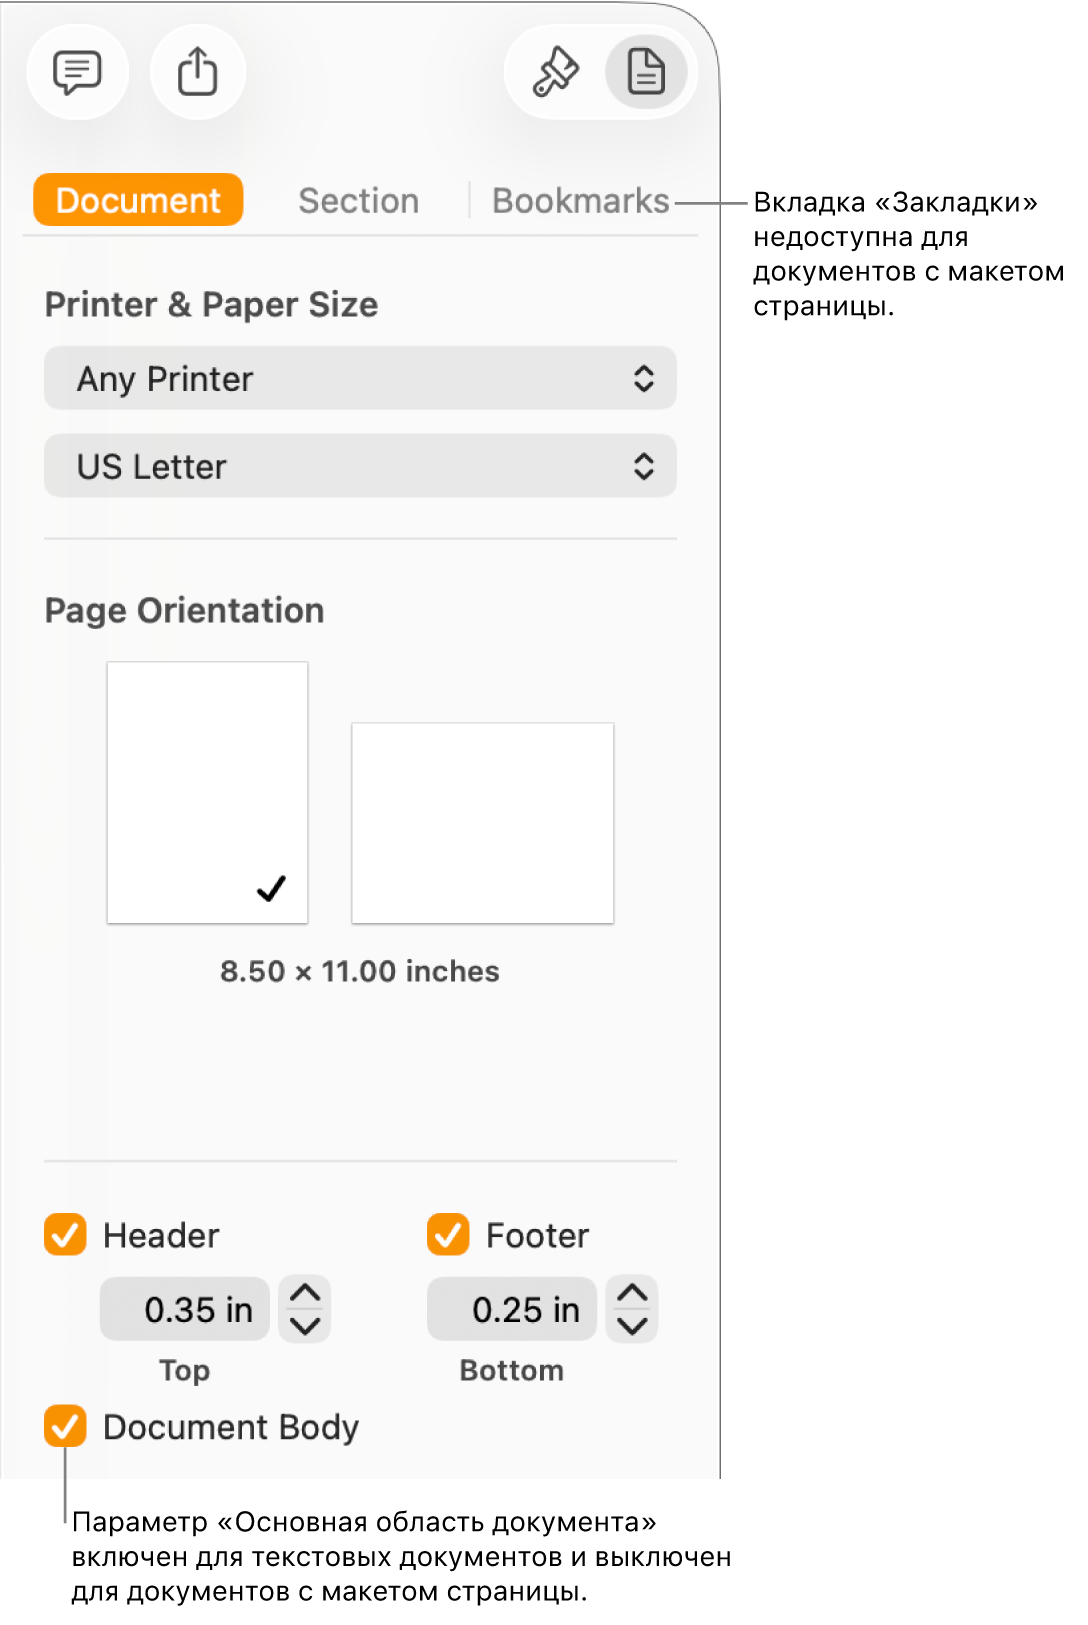The height and width of the screenshot is (1625, 1088).
Task: Open the Any Printer dropdown
Action: tap(360, 379)
